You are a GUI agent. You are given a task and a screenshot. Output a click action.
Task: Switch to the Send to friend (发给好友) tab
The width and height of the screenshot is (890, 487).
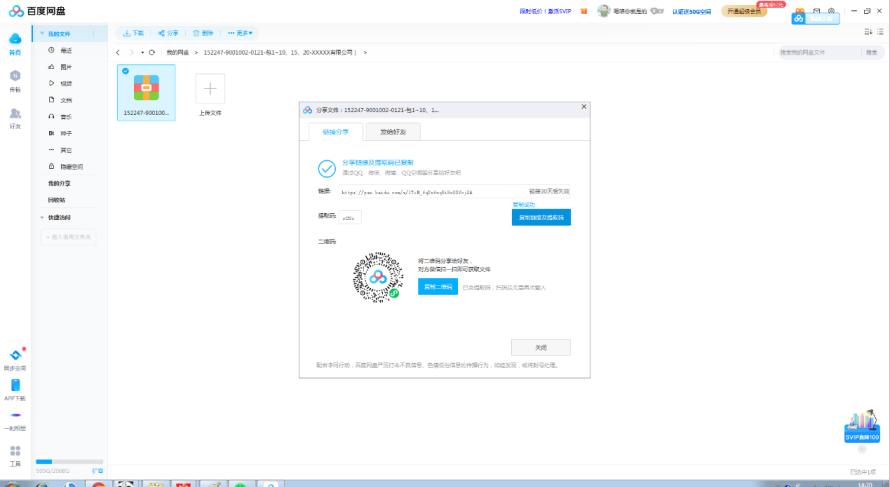pos(393,132)
